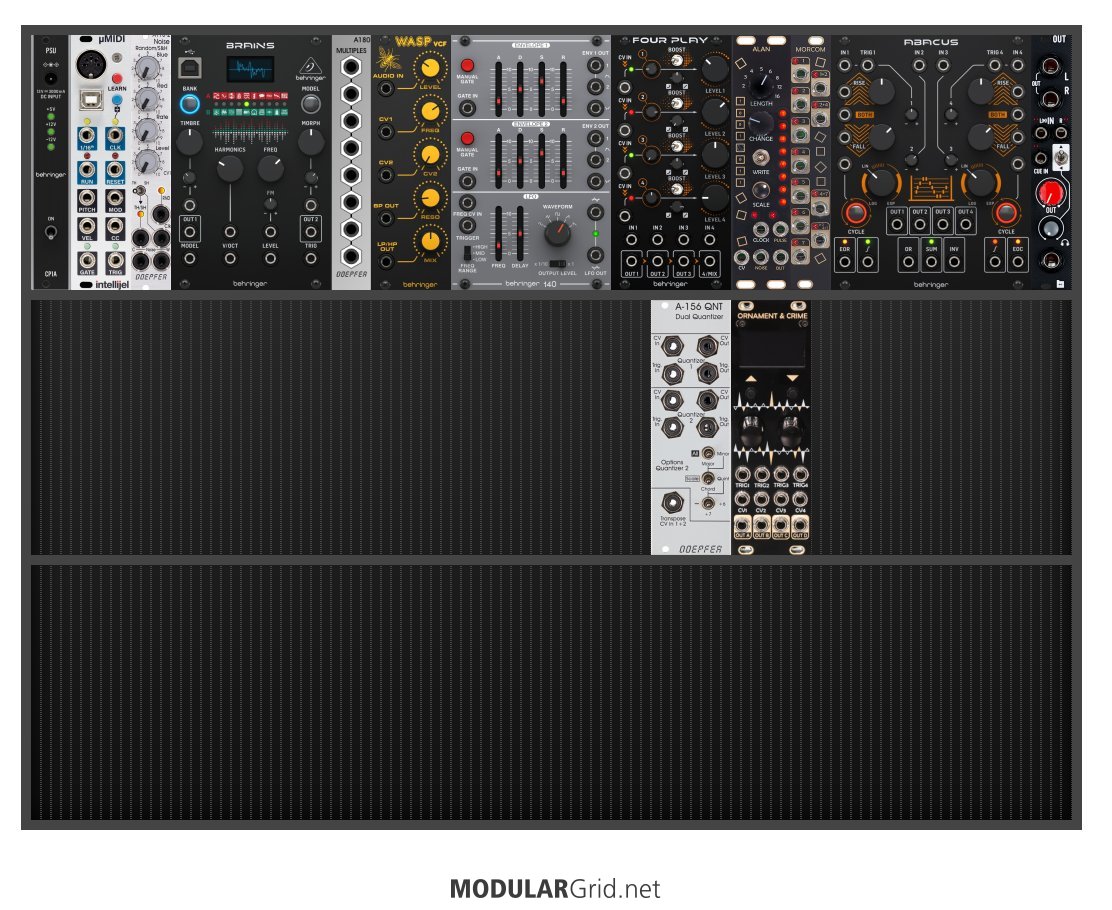Viewport: 1112px width, 910px height.
Task: Click the MORPH knob on Brains
Action: click(311, 142)
